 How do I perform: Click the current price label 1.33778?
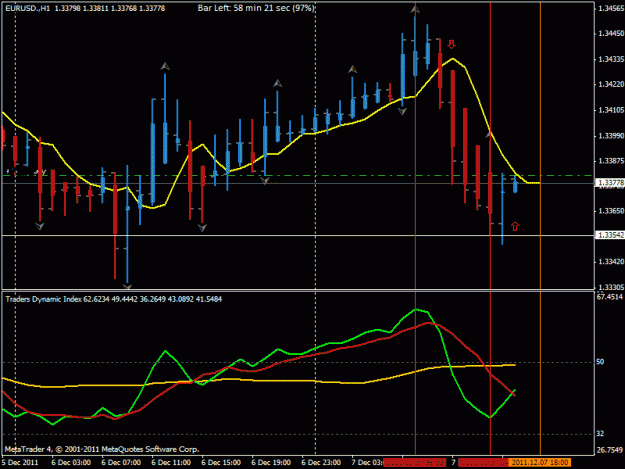click(x=610, y=182)
